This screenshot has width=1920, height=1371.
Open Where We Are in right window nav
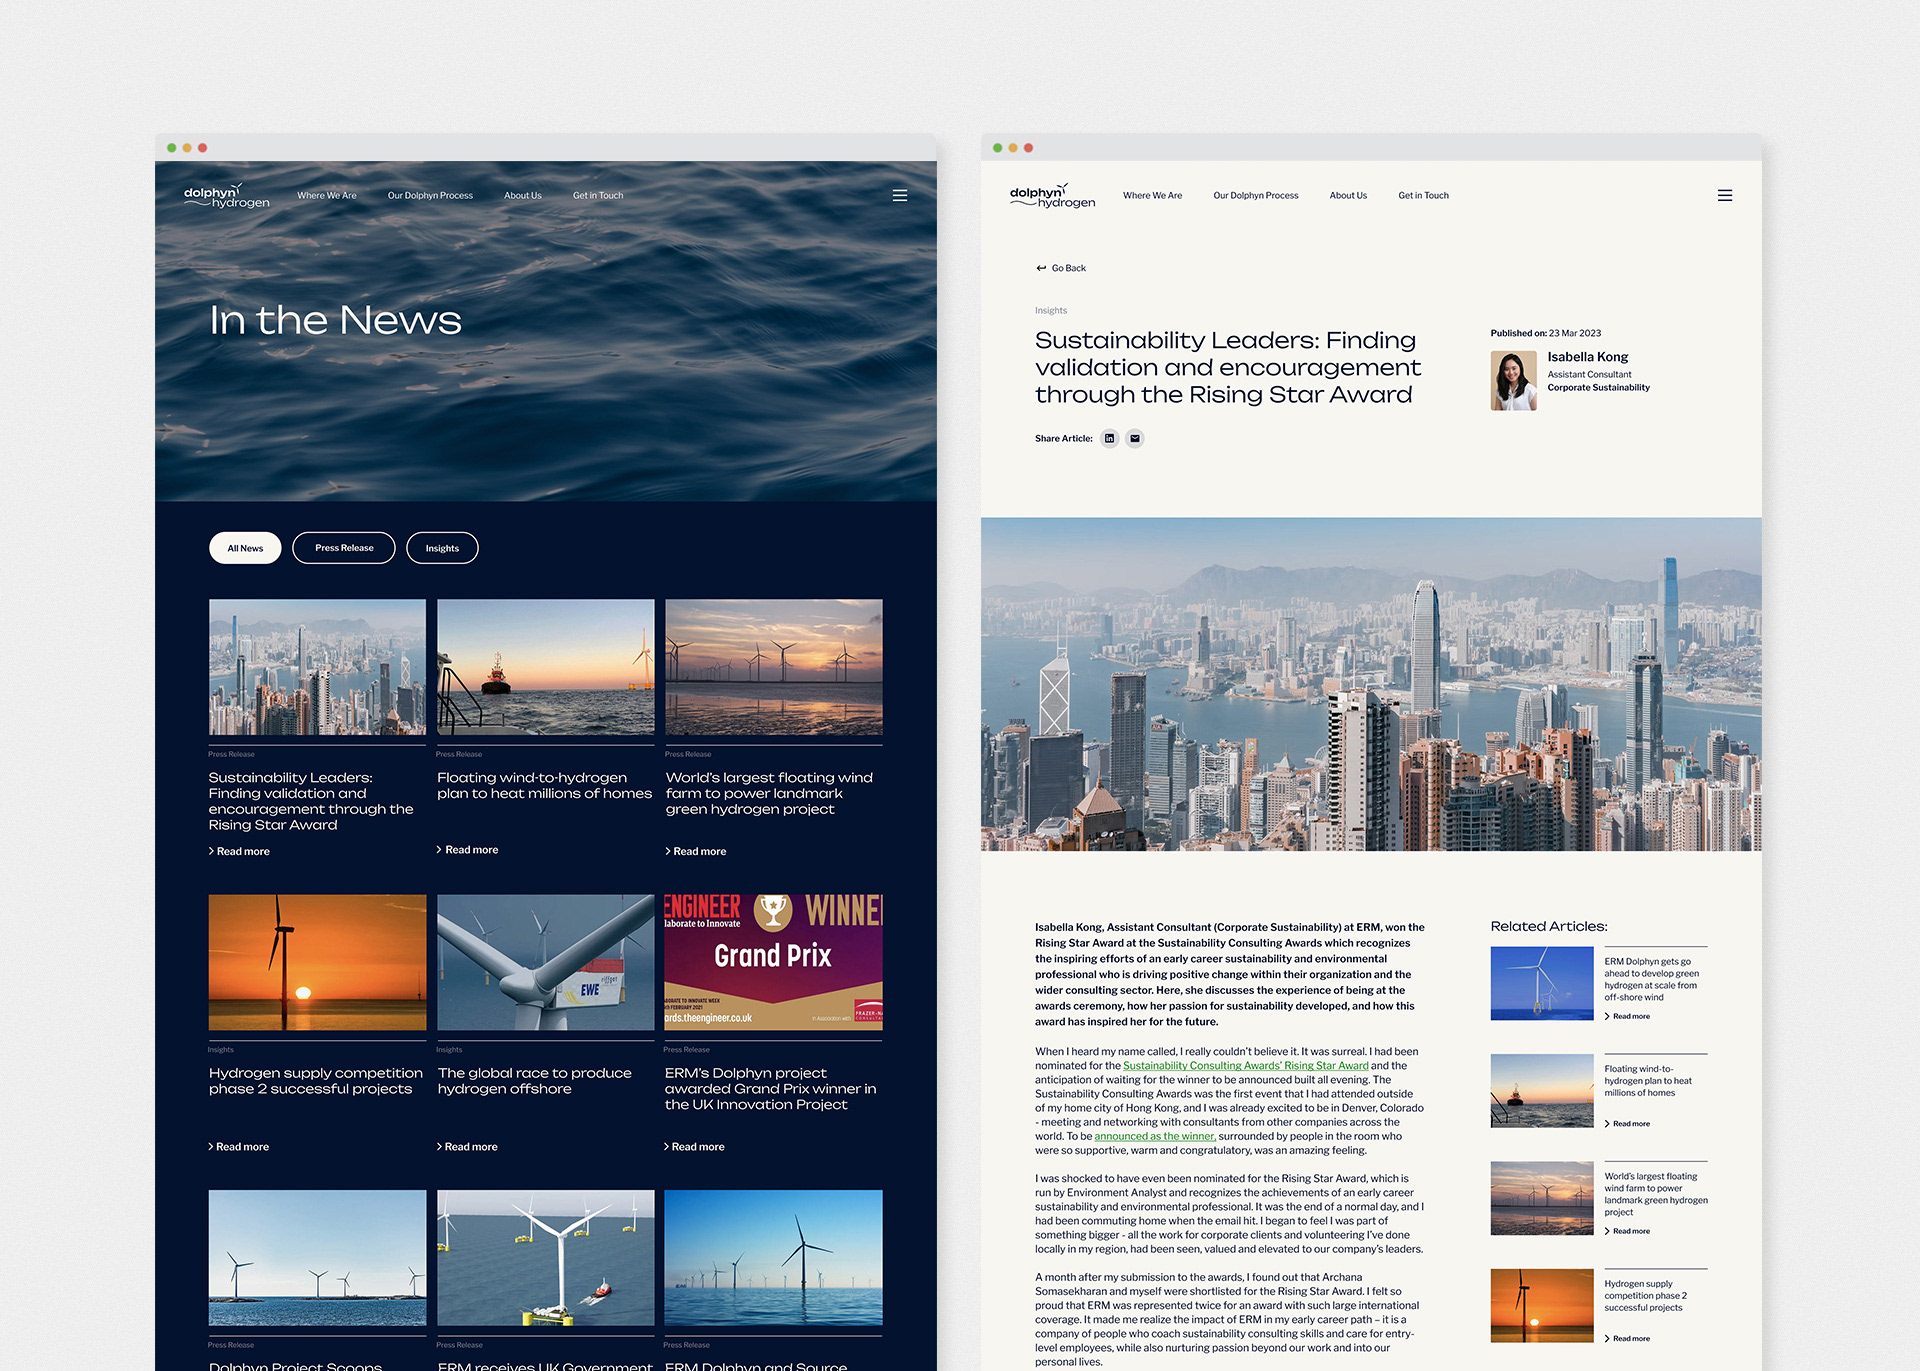coord(1152,195)
